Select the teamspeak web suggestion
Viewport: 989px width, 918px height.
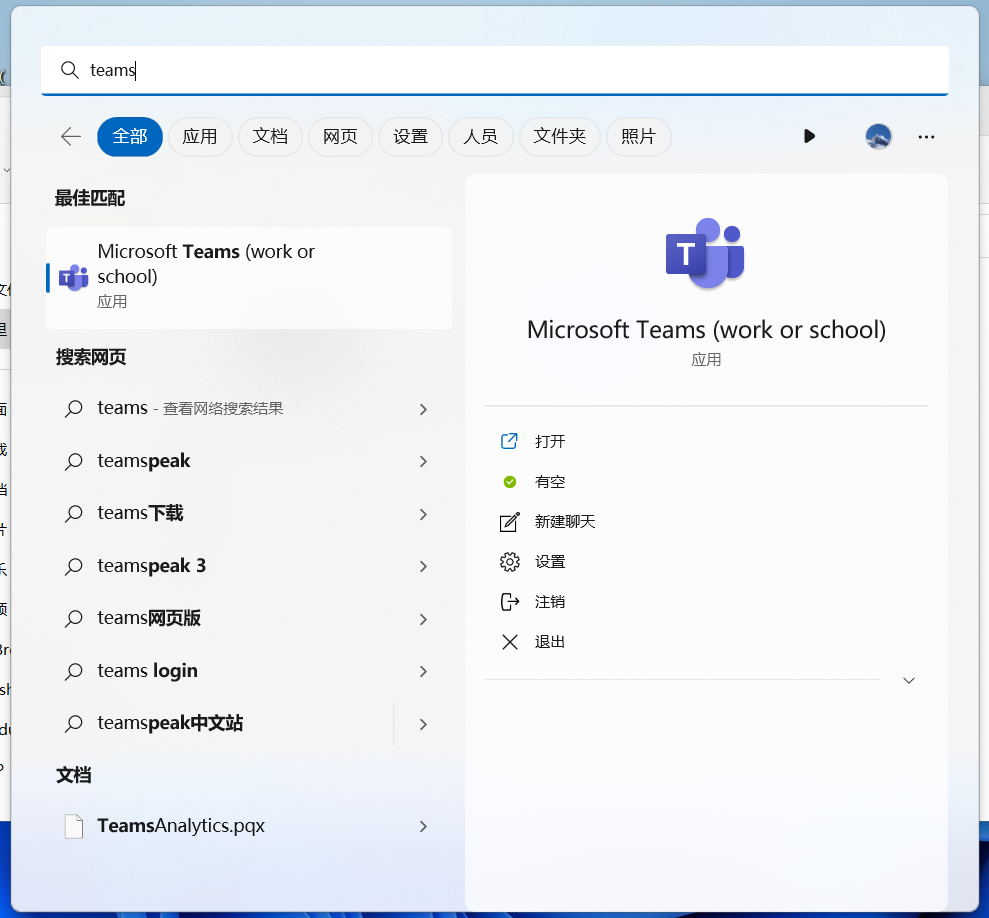pos(249,461)
